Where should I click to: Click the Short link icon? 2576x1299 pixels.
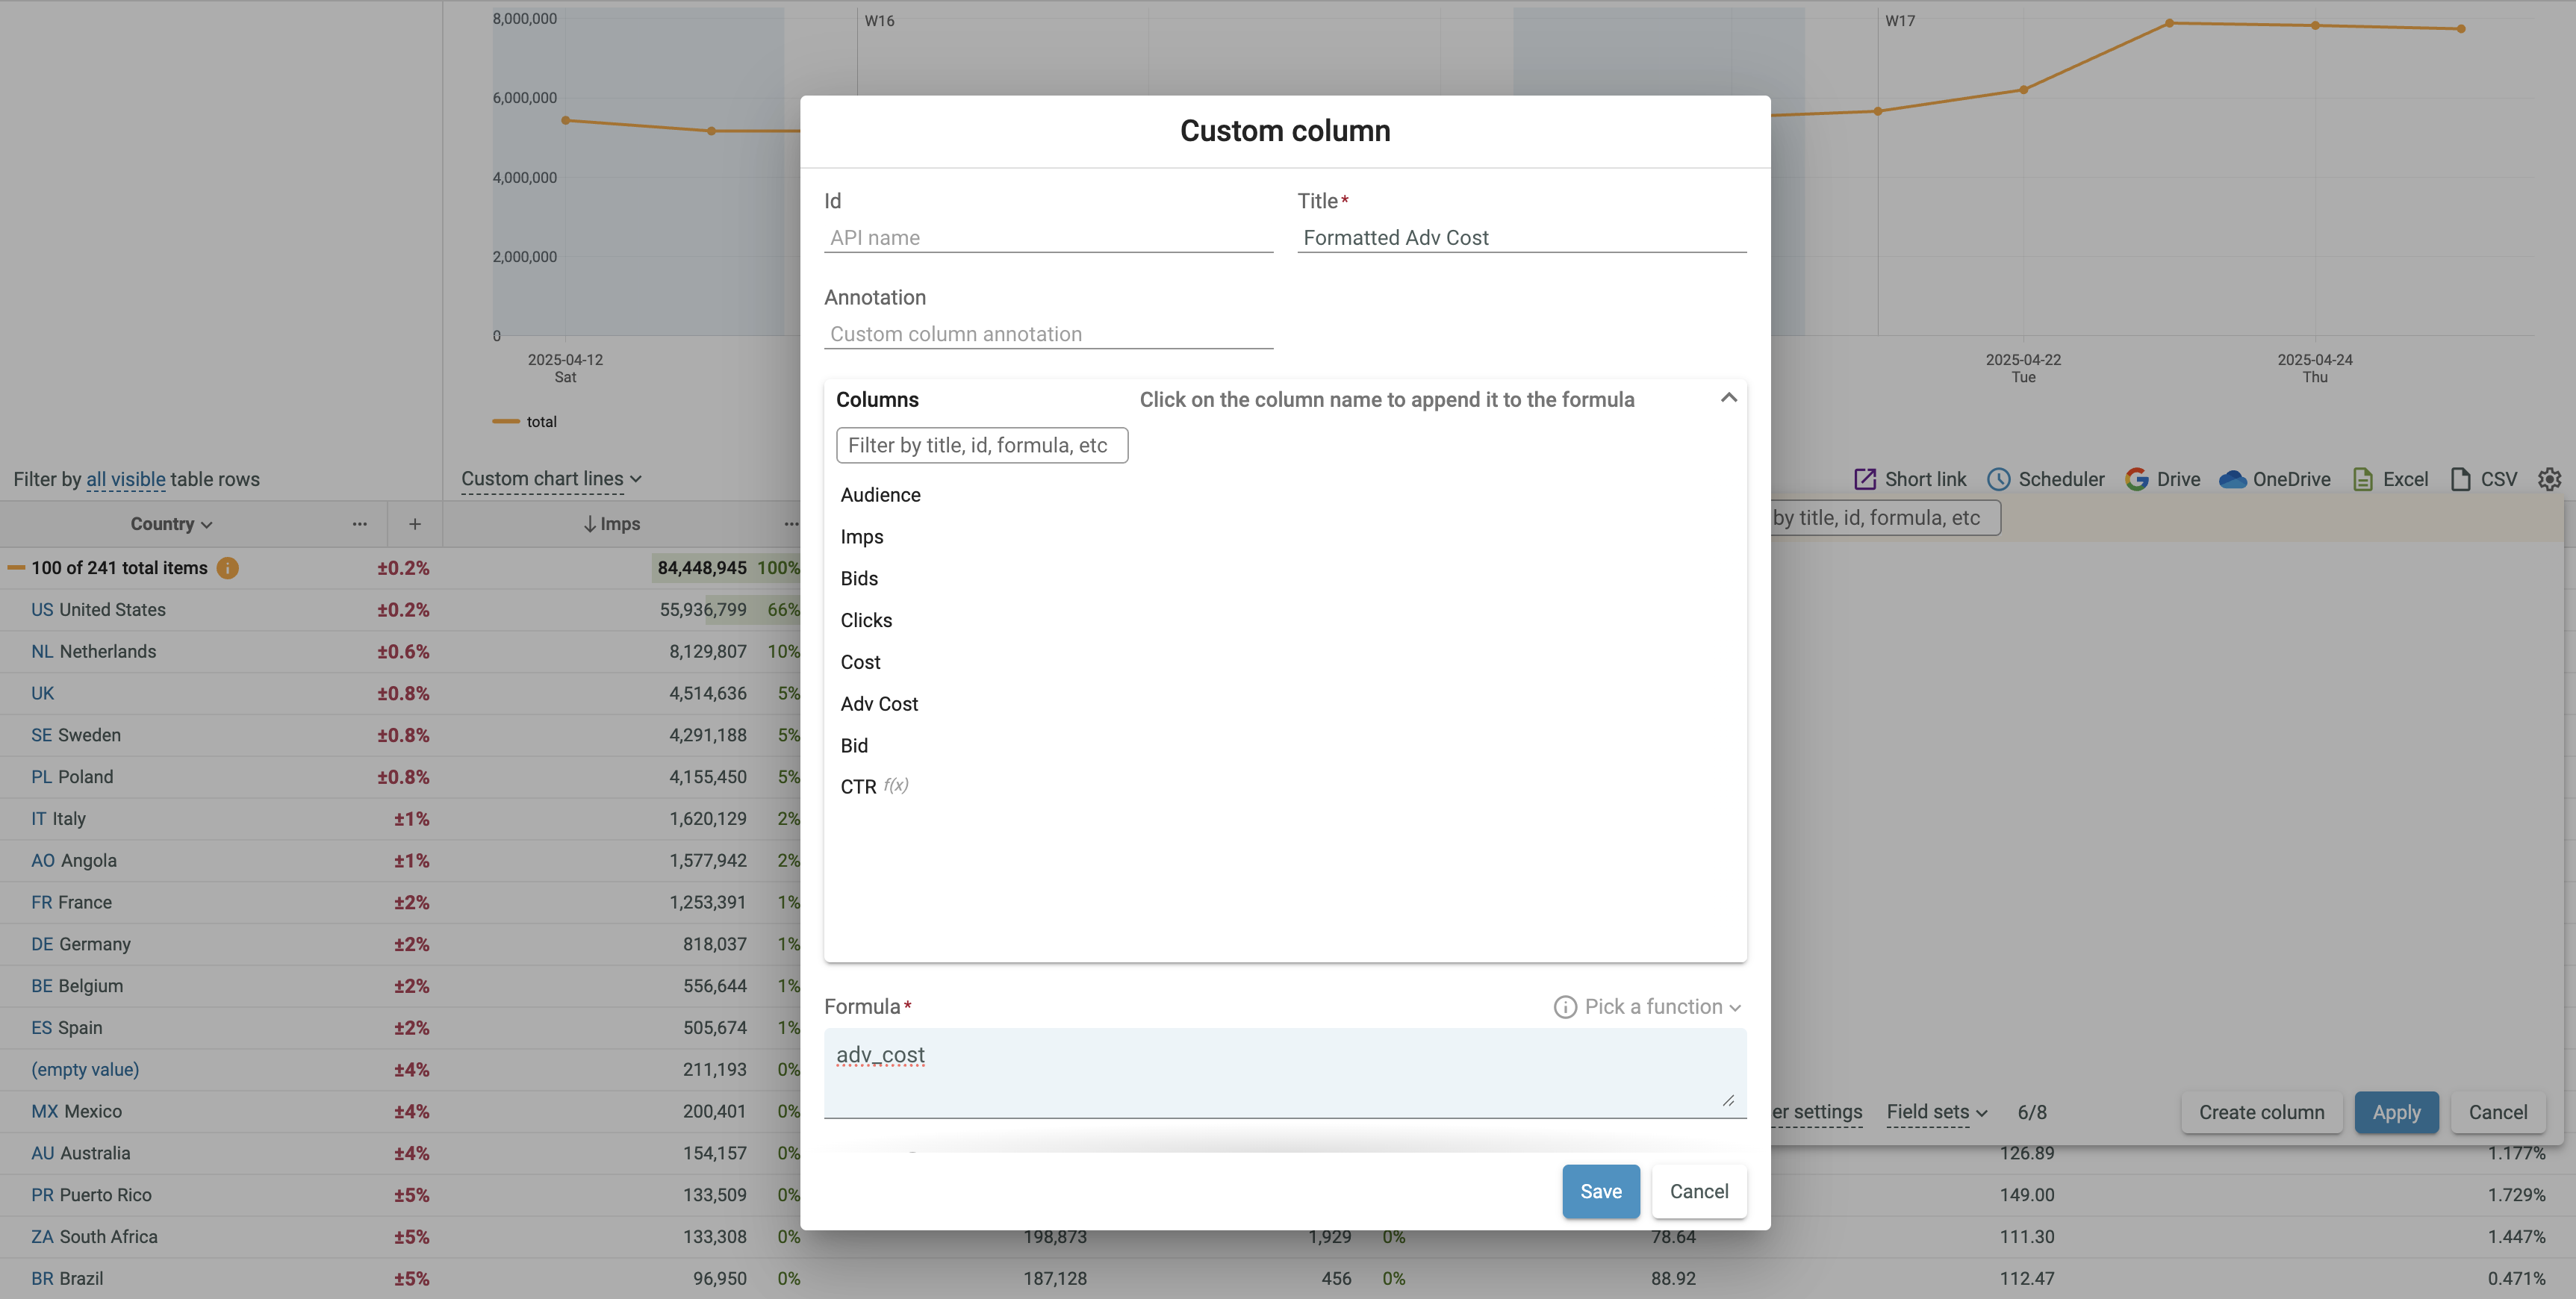(1864, 479)
